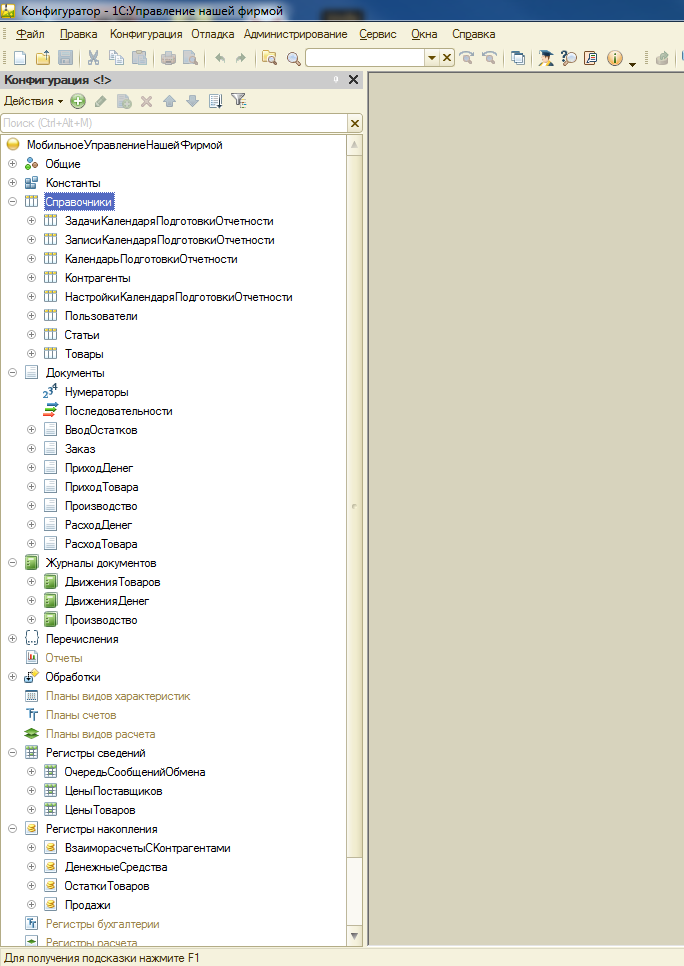Viewport: 684px width, 966px height.
Task: Open the search field dropdown arrow in toolbar
Action: tap(432, 58)
